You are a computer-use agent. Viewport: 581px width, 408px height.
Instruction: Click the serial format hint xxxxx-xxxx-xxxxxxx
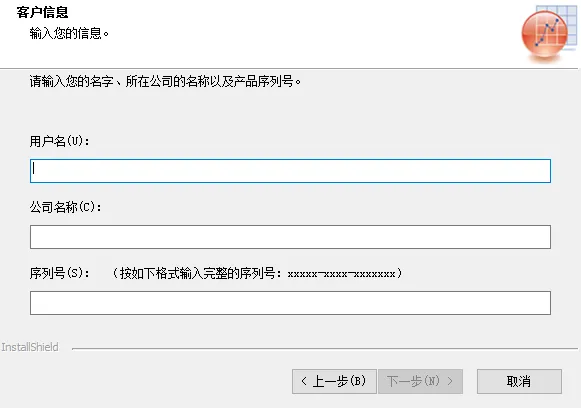click(342, 274)
